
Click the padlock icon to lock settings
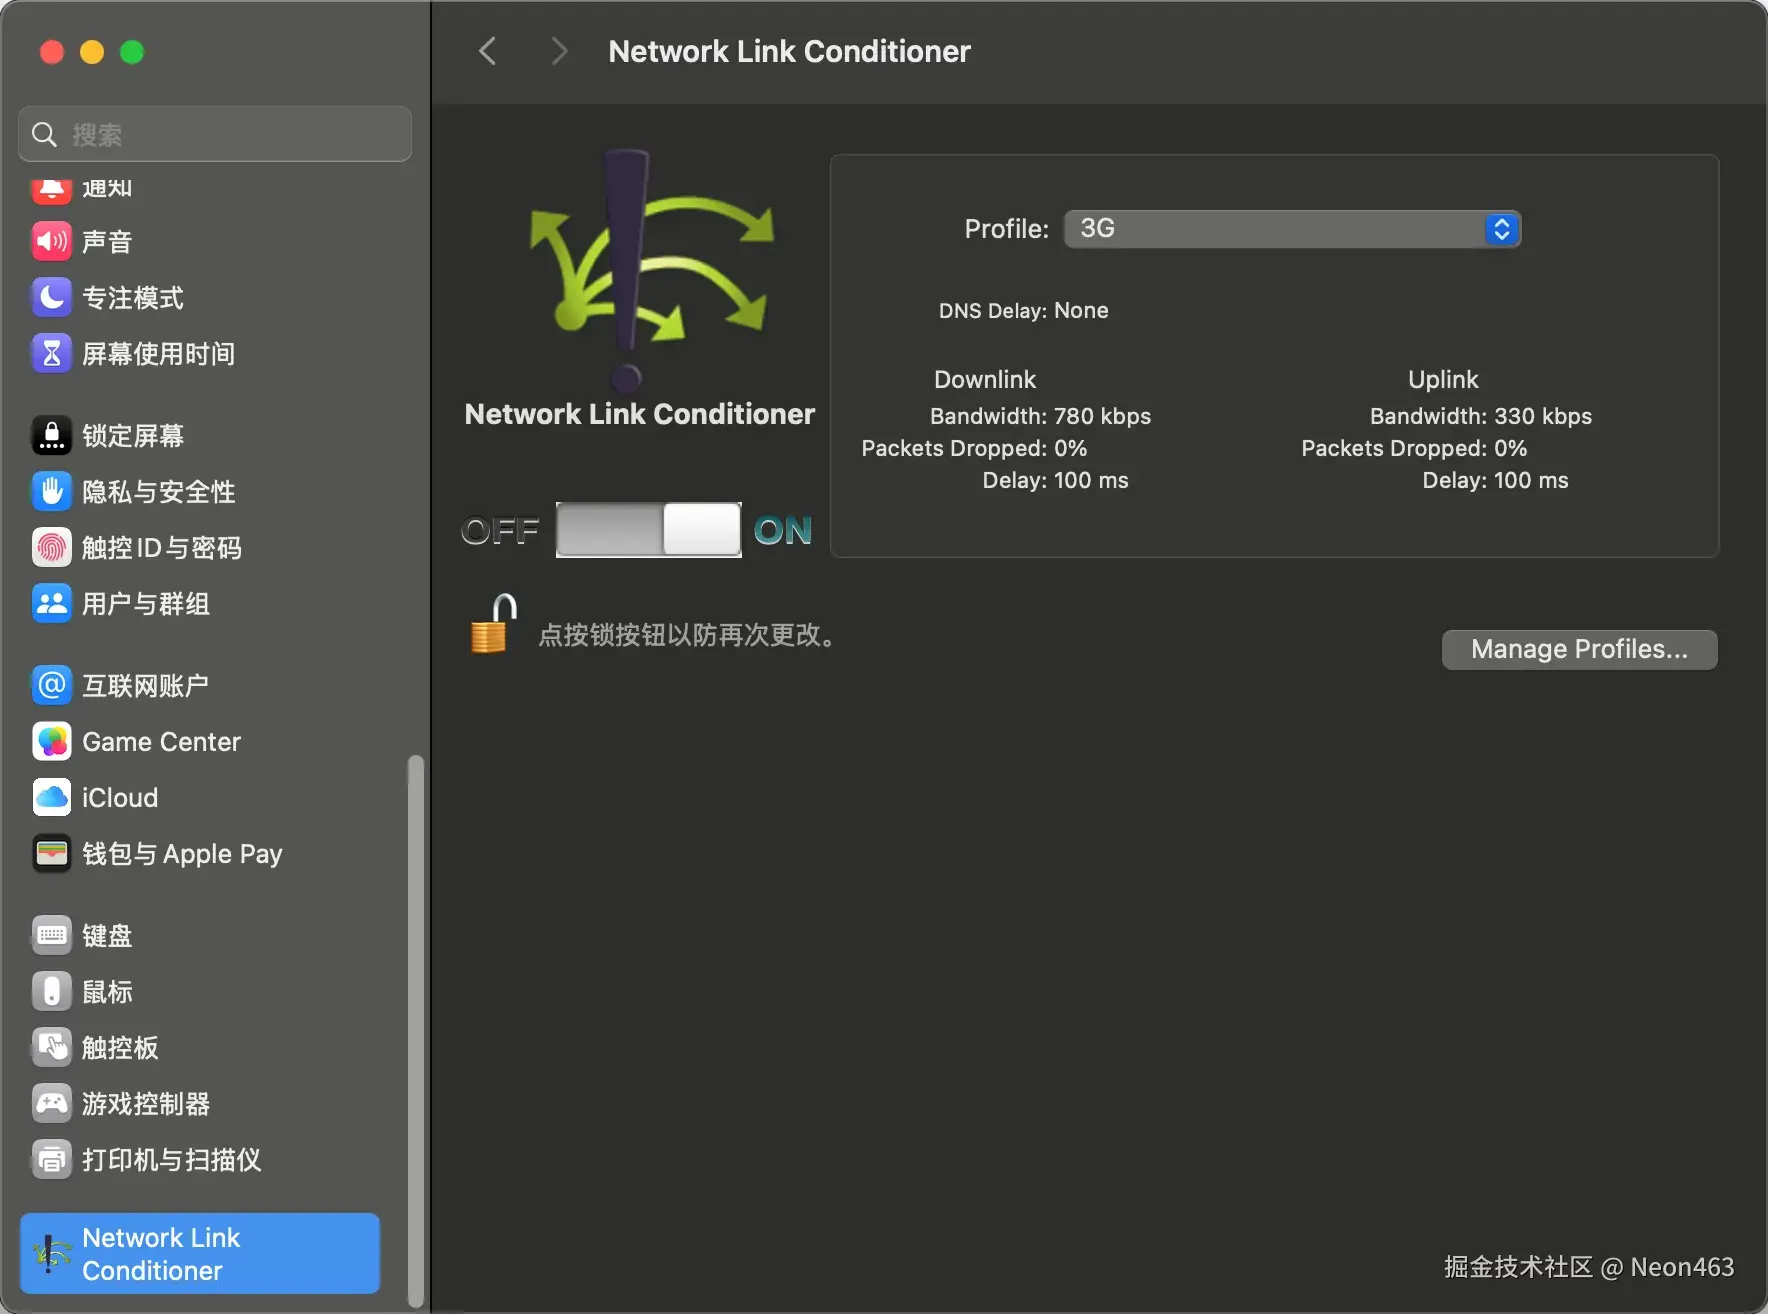pos(493,624)
